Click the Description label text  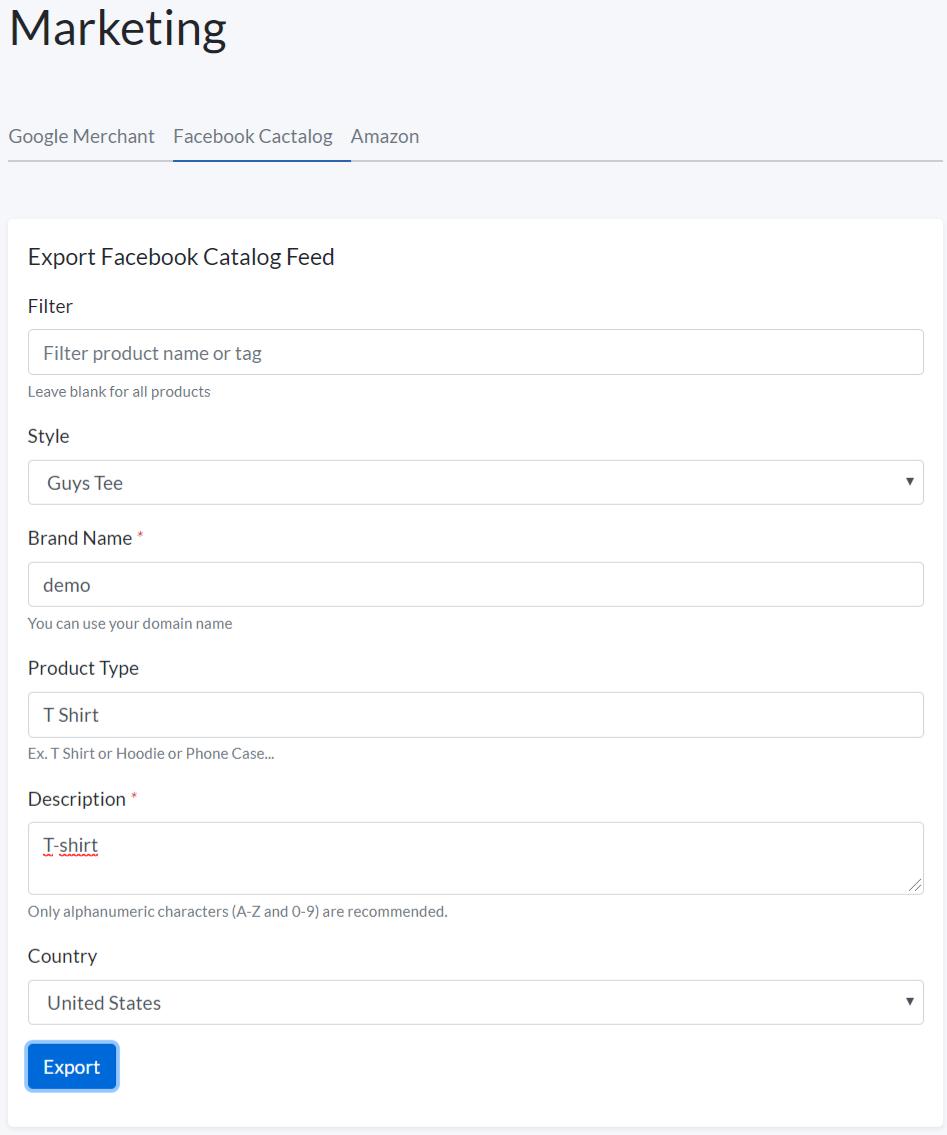coord(77,799)
